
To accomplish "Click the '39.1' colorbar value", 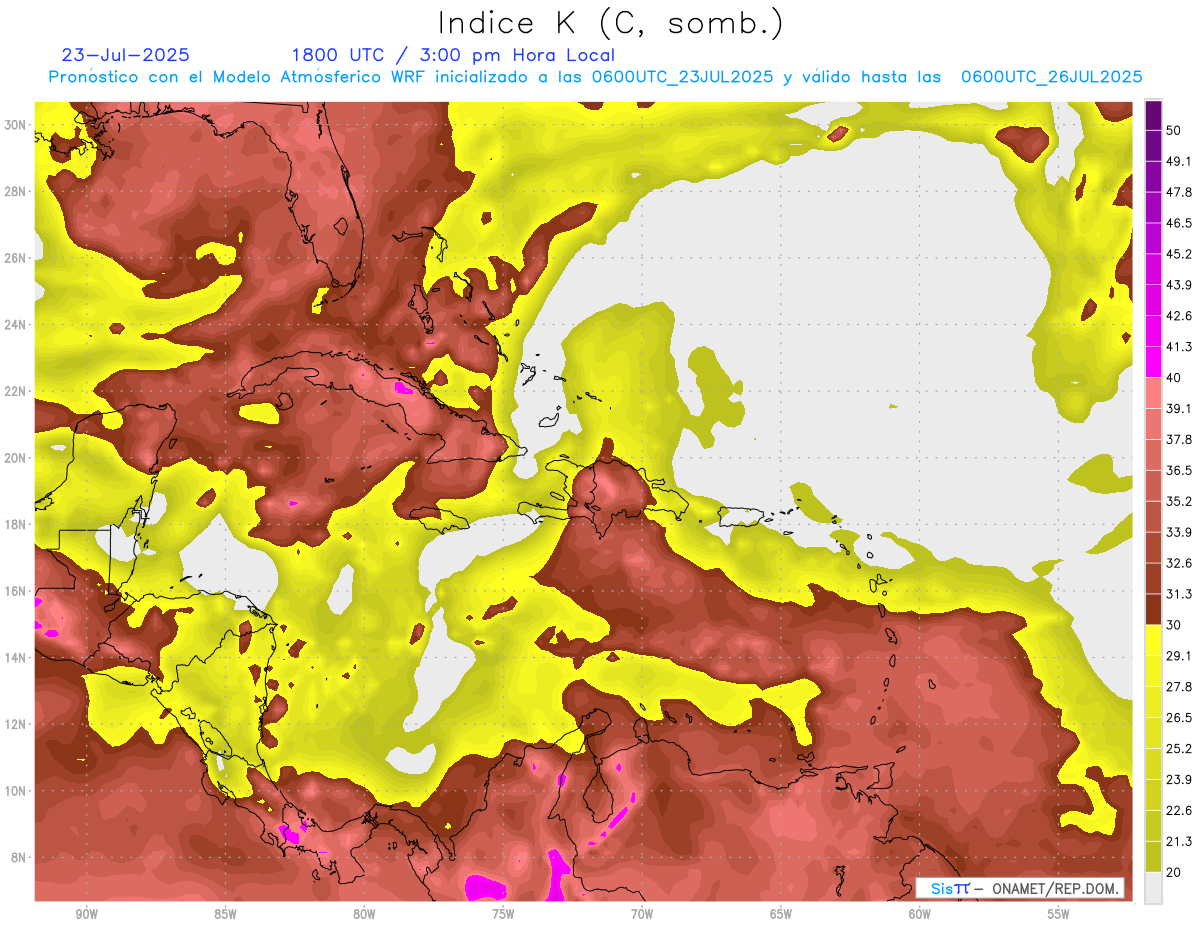I will coord(1179,408).
